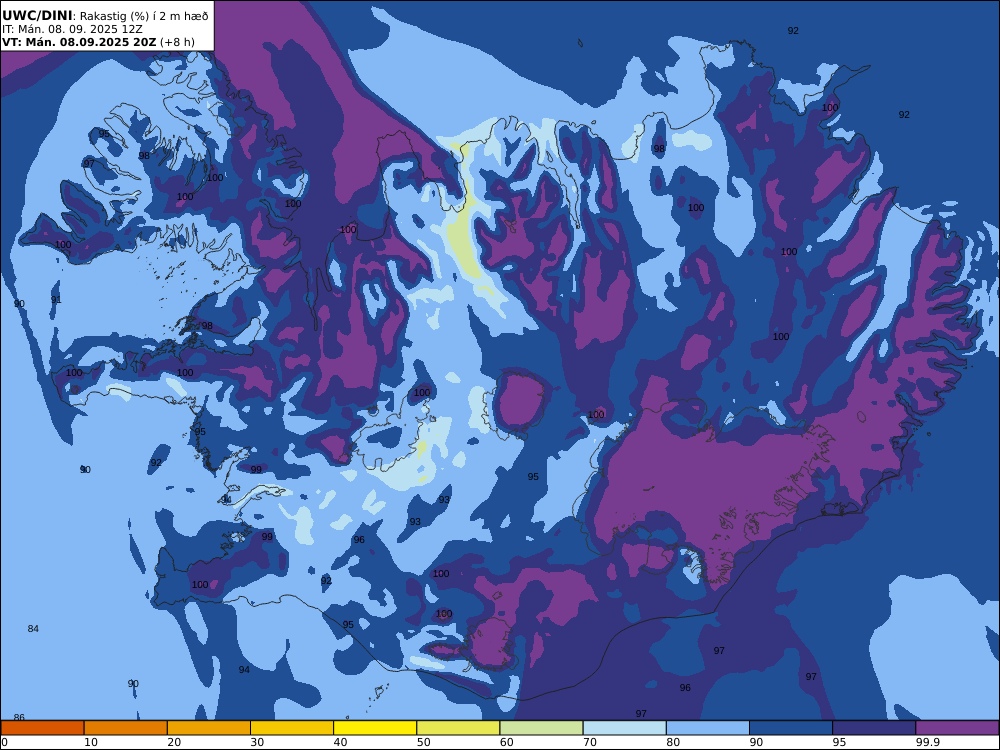The image size is (1000, 750).
Task: Click the '86' humidity value on the map
Action: pos(19,717)
